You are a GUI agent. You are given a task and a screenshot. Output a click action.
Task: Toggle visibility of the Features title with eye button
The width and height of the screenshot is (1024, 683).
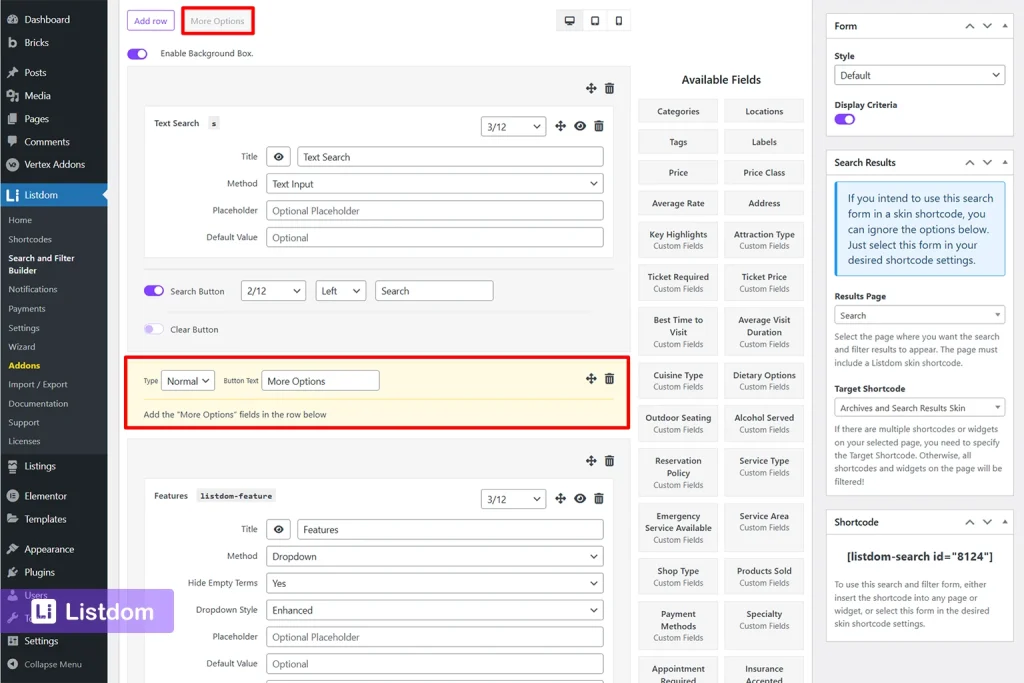(278, 529)
